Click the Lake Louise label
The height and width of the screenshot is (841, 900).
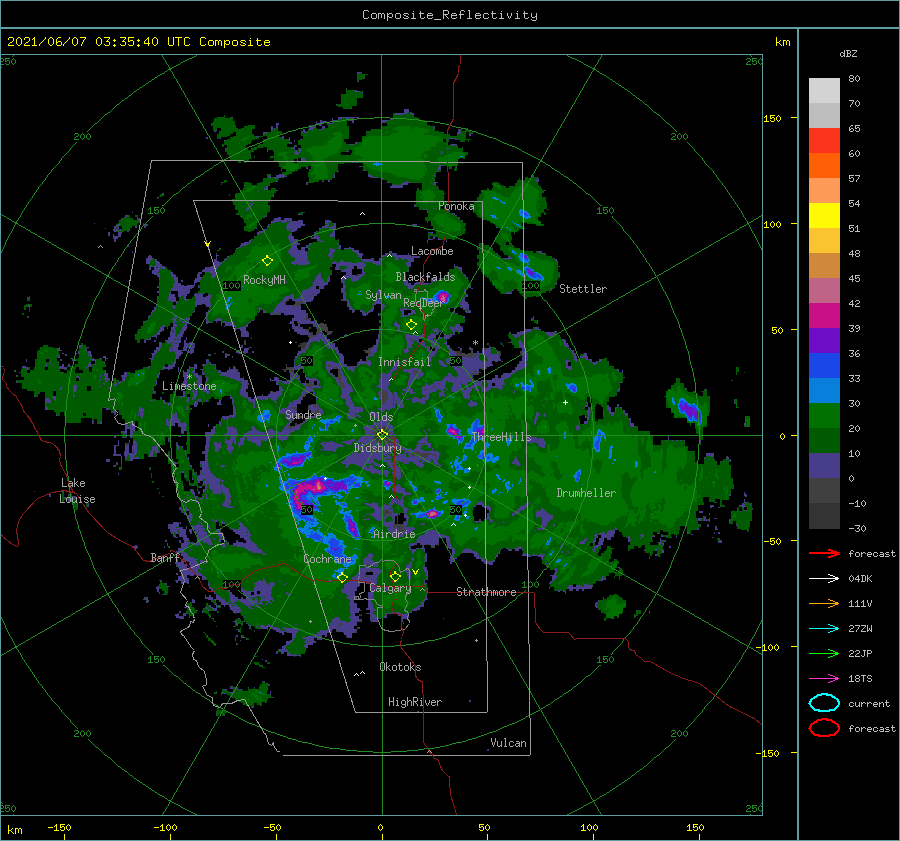pyautogui.click(x=77, y=491)
